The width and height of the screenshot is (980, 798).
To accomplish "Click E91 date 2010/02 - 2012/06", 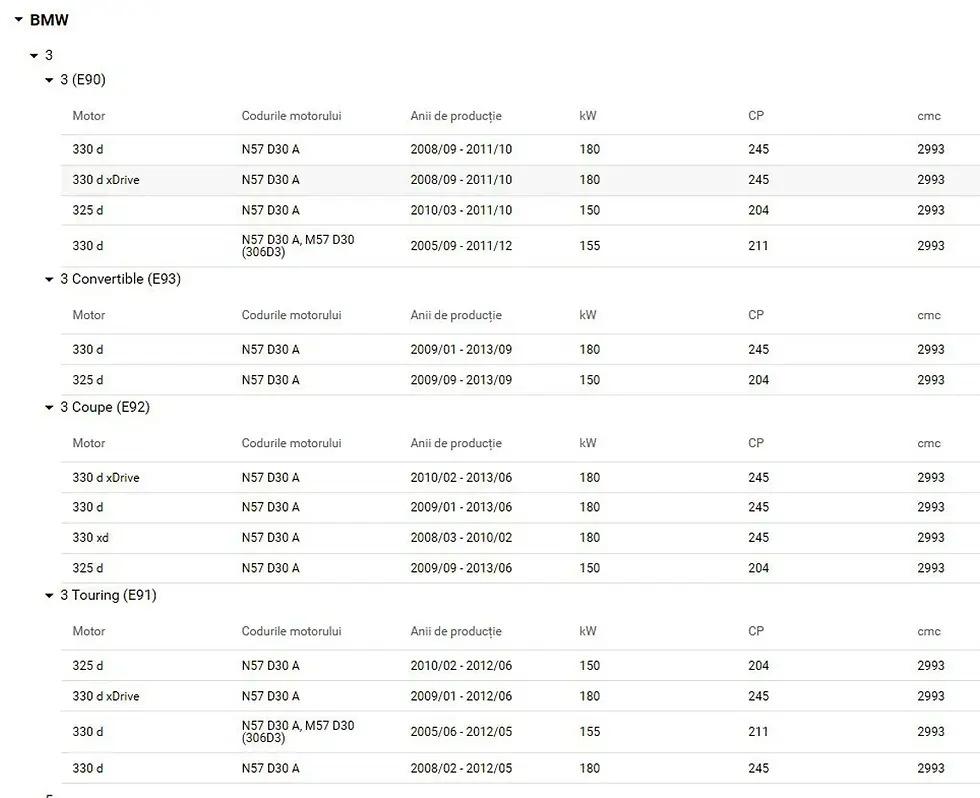I will 461,666.
